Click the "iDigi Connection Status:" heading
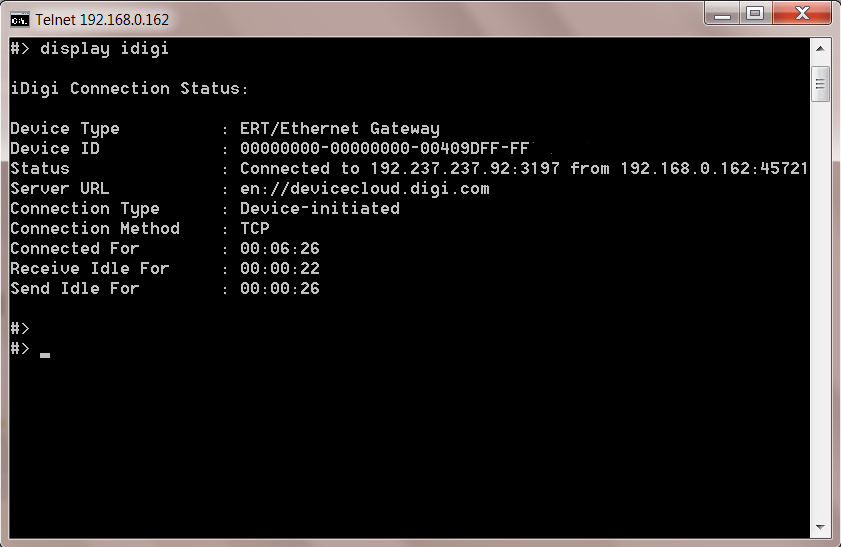Viewport: 841px width, 547px height. click(x=130, y=89)
